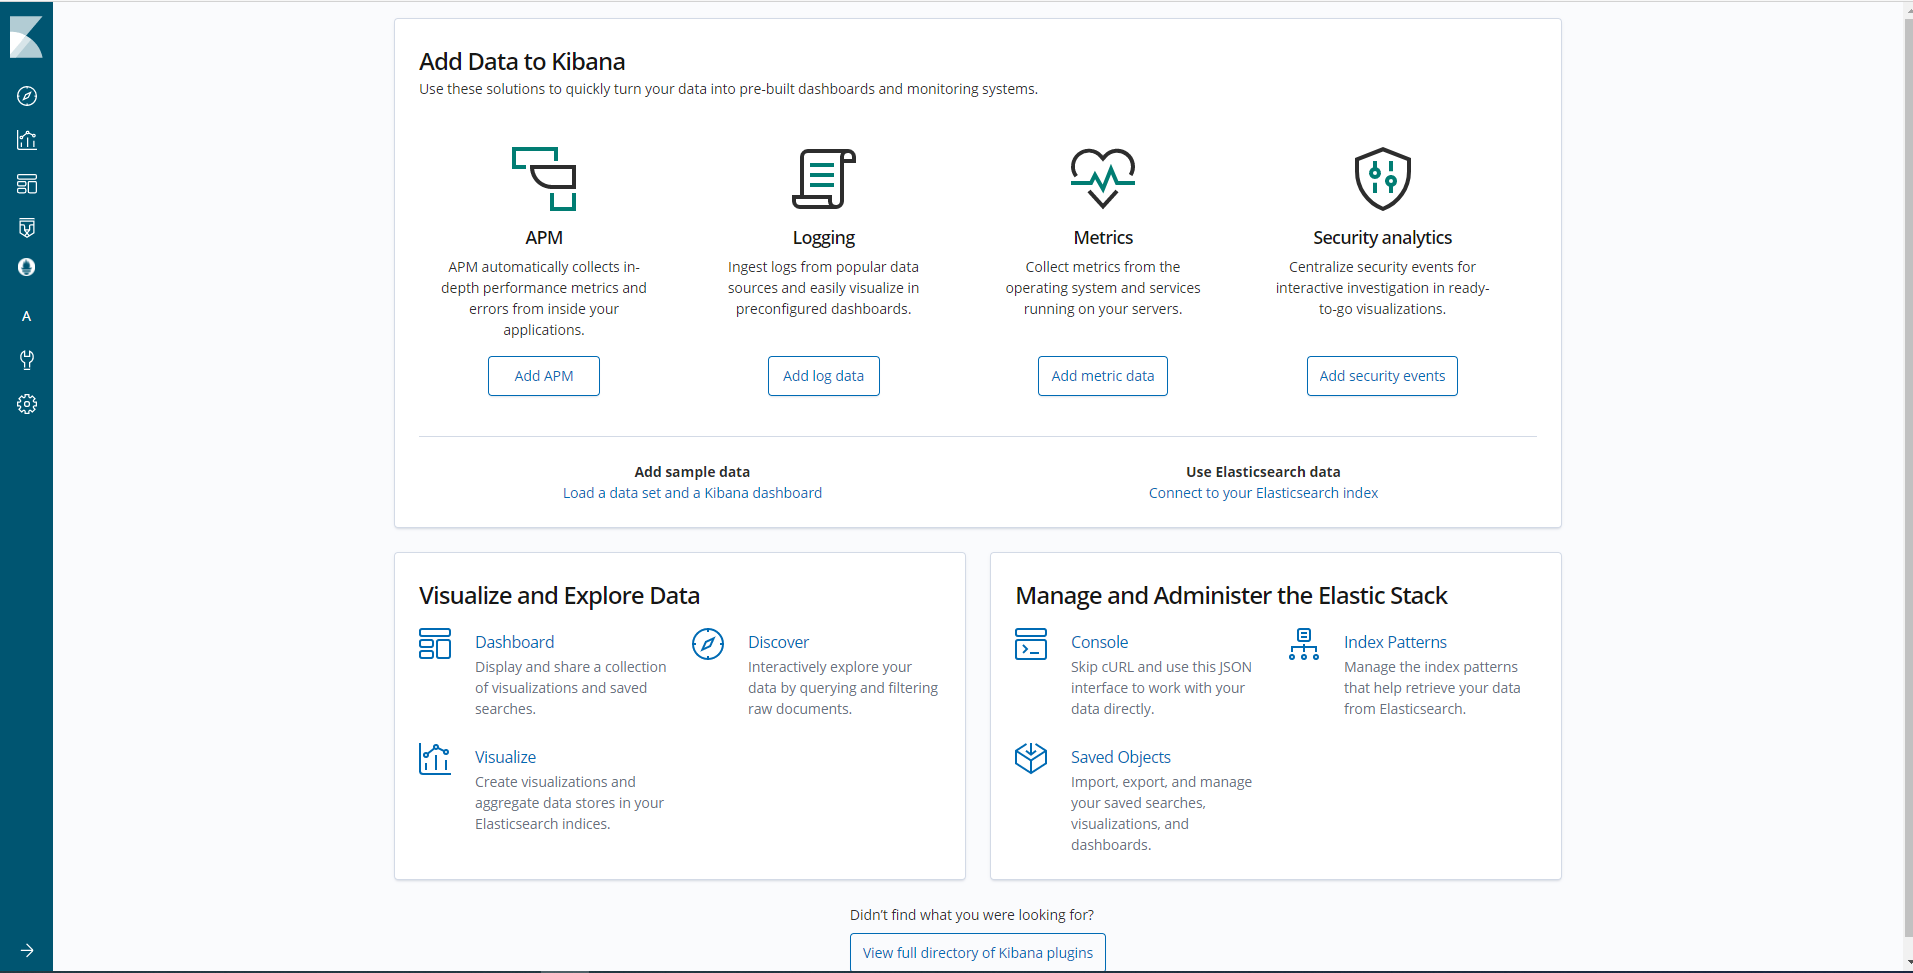
Task: Open Timelion from the sidebar shield icon
Action: coord(27,228)
